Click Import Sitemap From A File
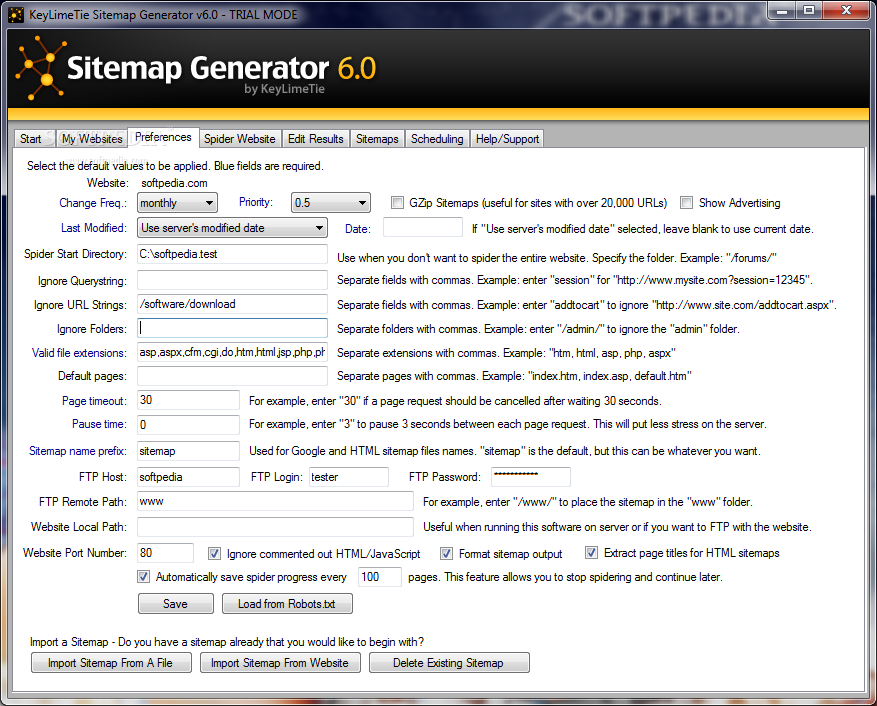Viewport: 877px width, 706px height. pyautogui.click(x=111, y=662)
